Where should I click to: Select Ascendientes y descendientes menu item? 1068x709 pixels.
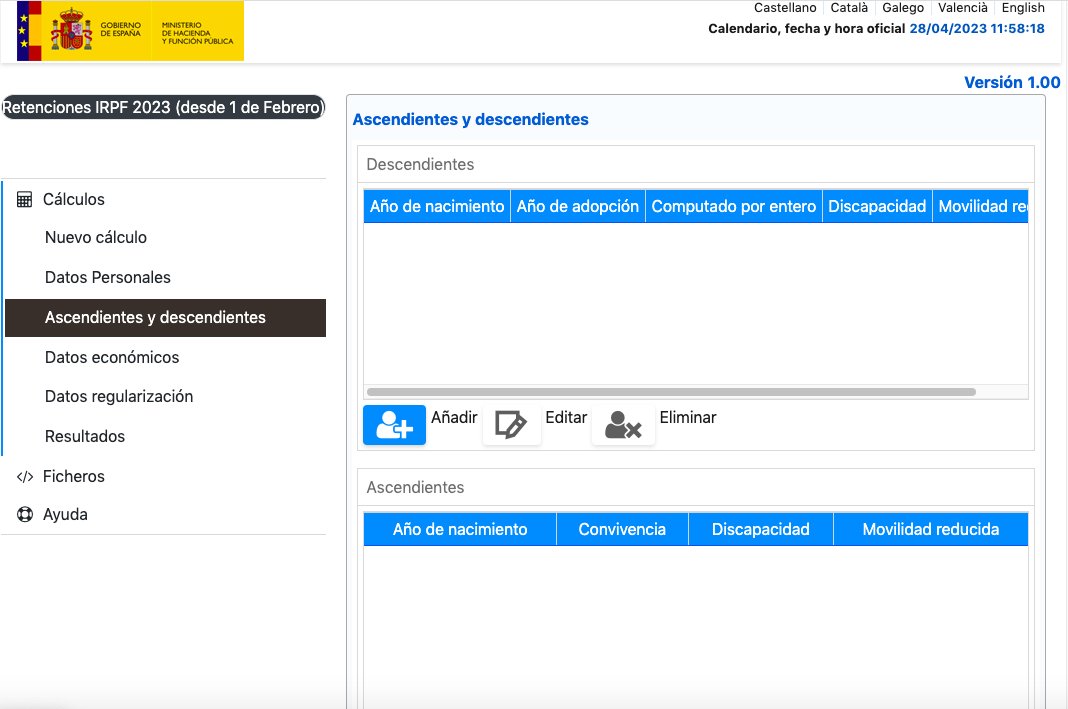pos(166,318)
